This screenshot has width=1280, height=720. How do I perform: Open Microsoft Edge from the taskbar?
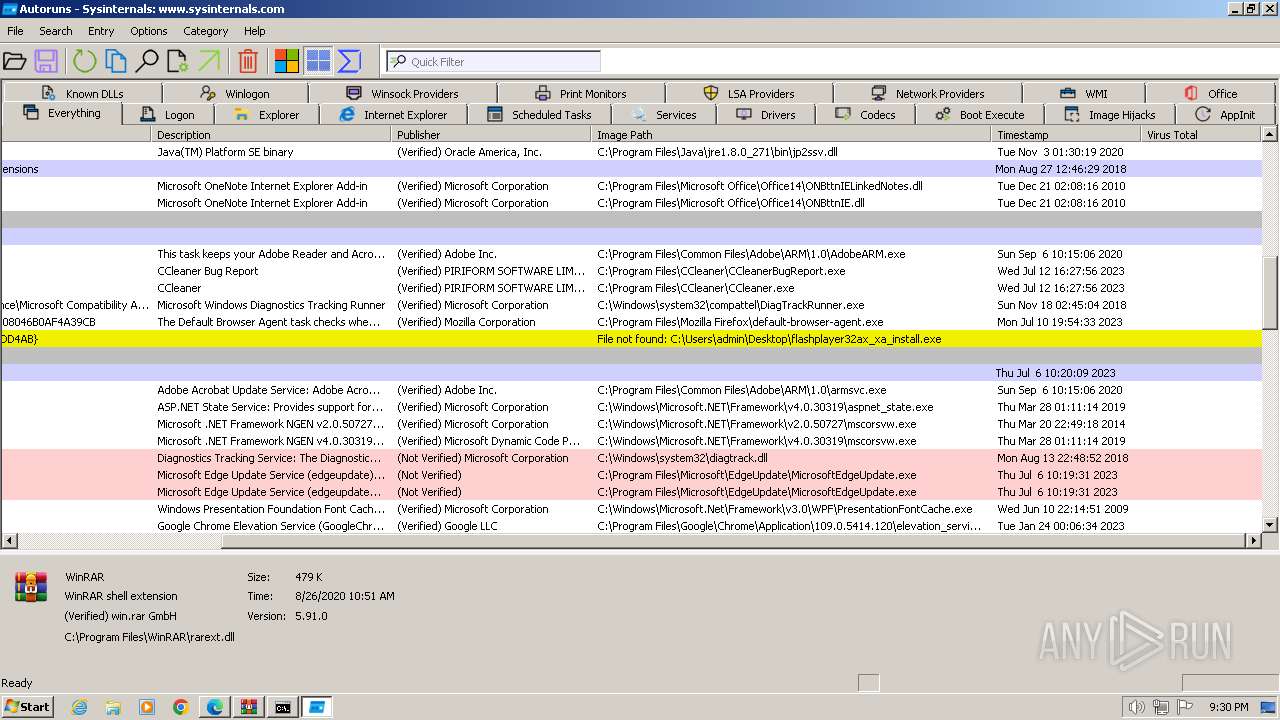click(x=215, y=707)
